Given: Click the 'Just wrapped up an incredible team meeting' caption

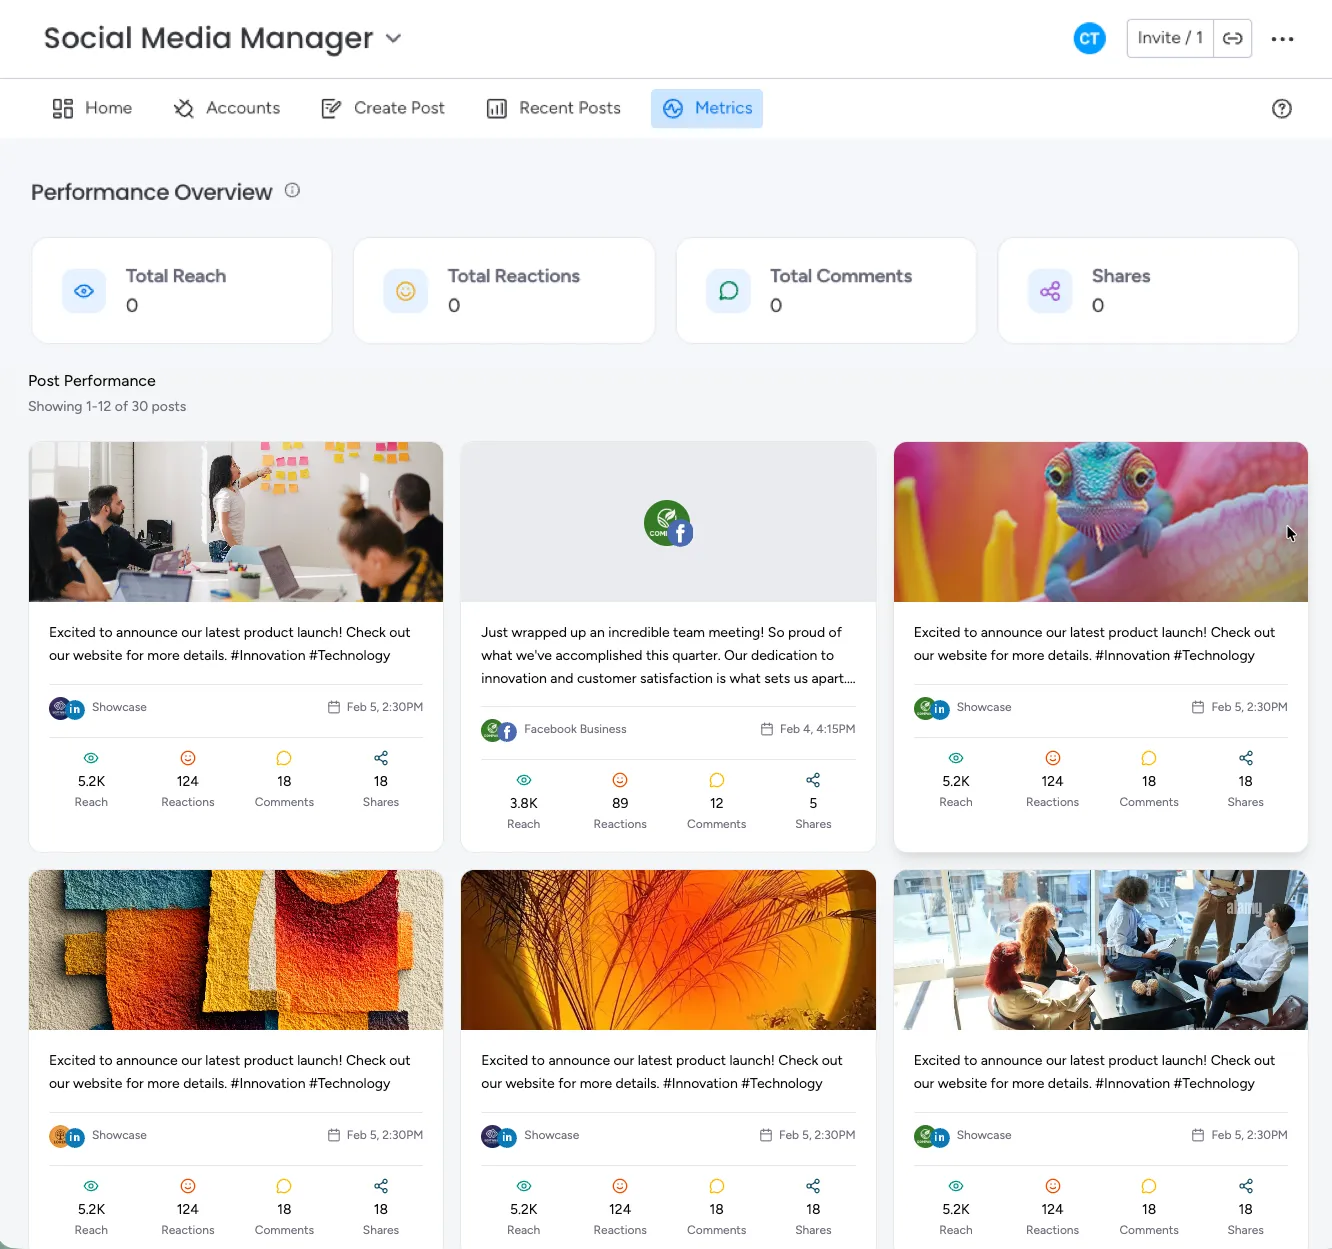Looking at the screenshot, I should (x=668, y=655).
